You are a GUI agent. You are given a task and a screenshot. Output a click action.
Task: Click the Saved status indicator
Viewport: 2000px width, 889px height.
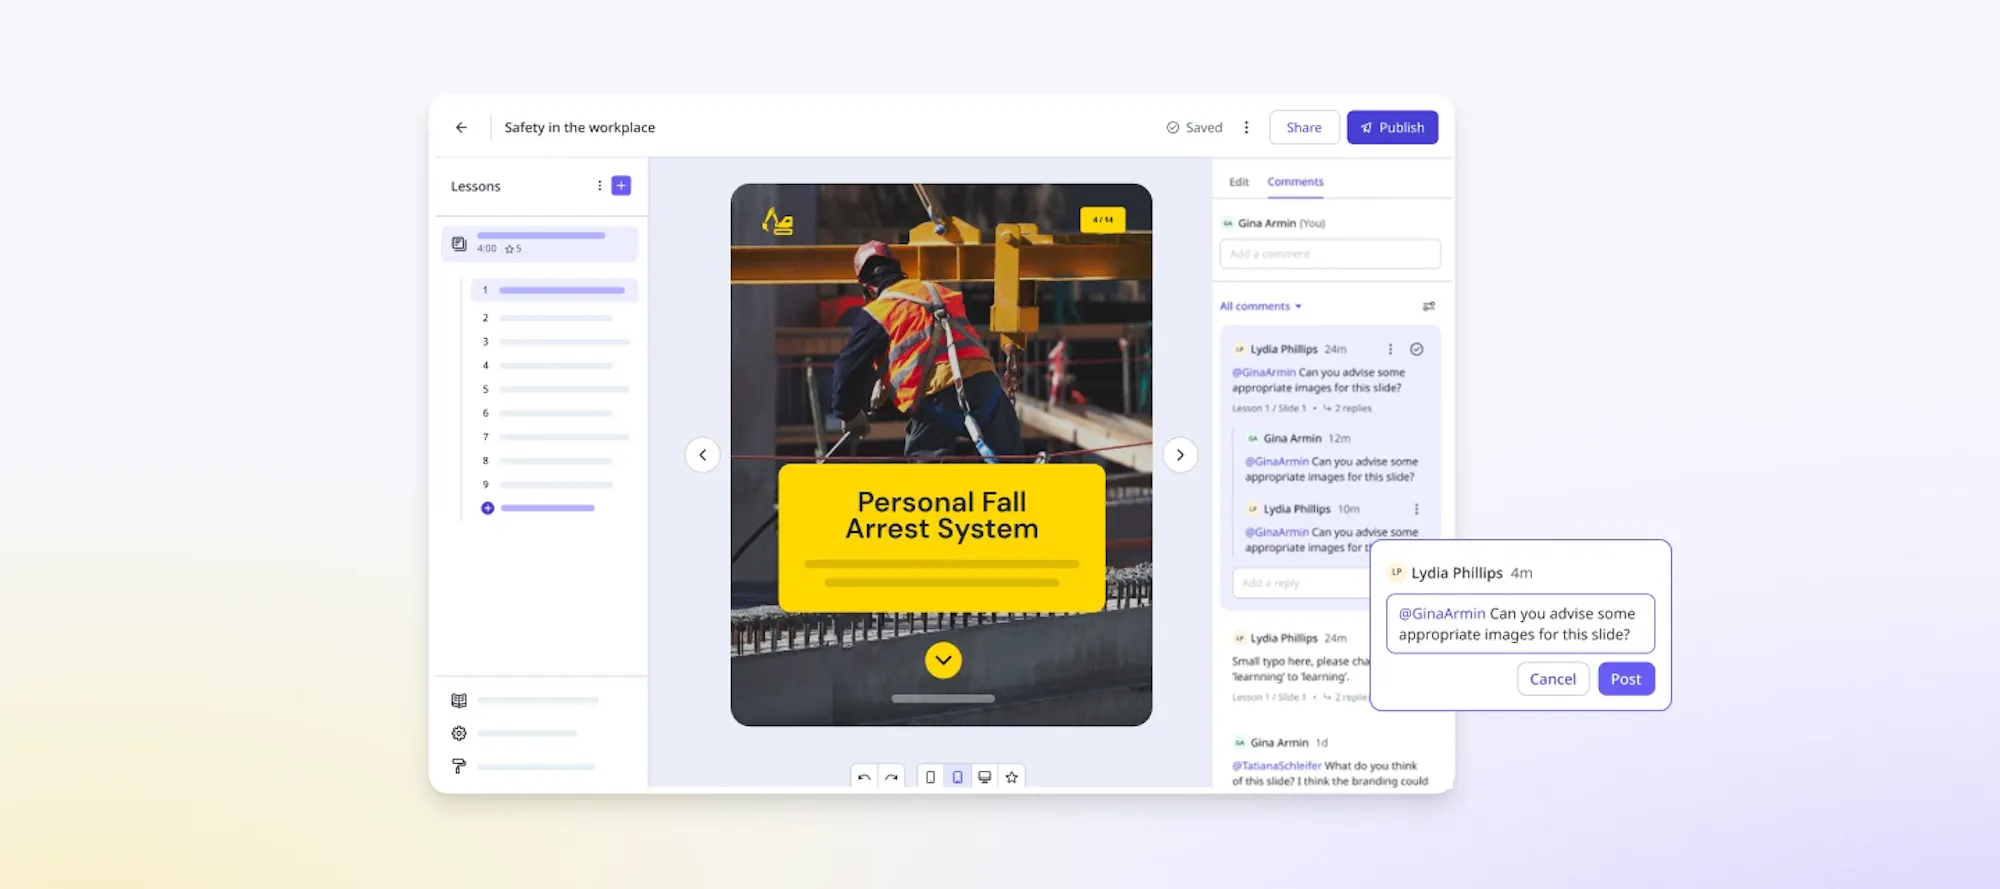[1194, 127]
